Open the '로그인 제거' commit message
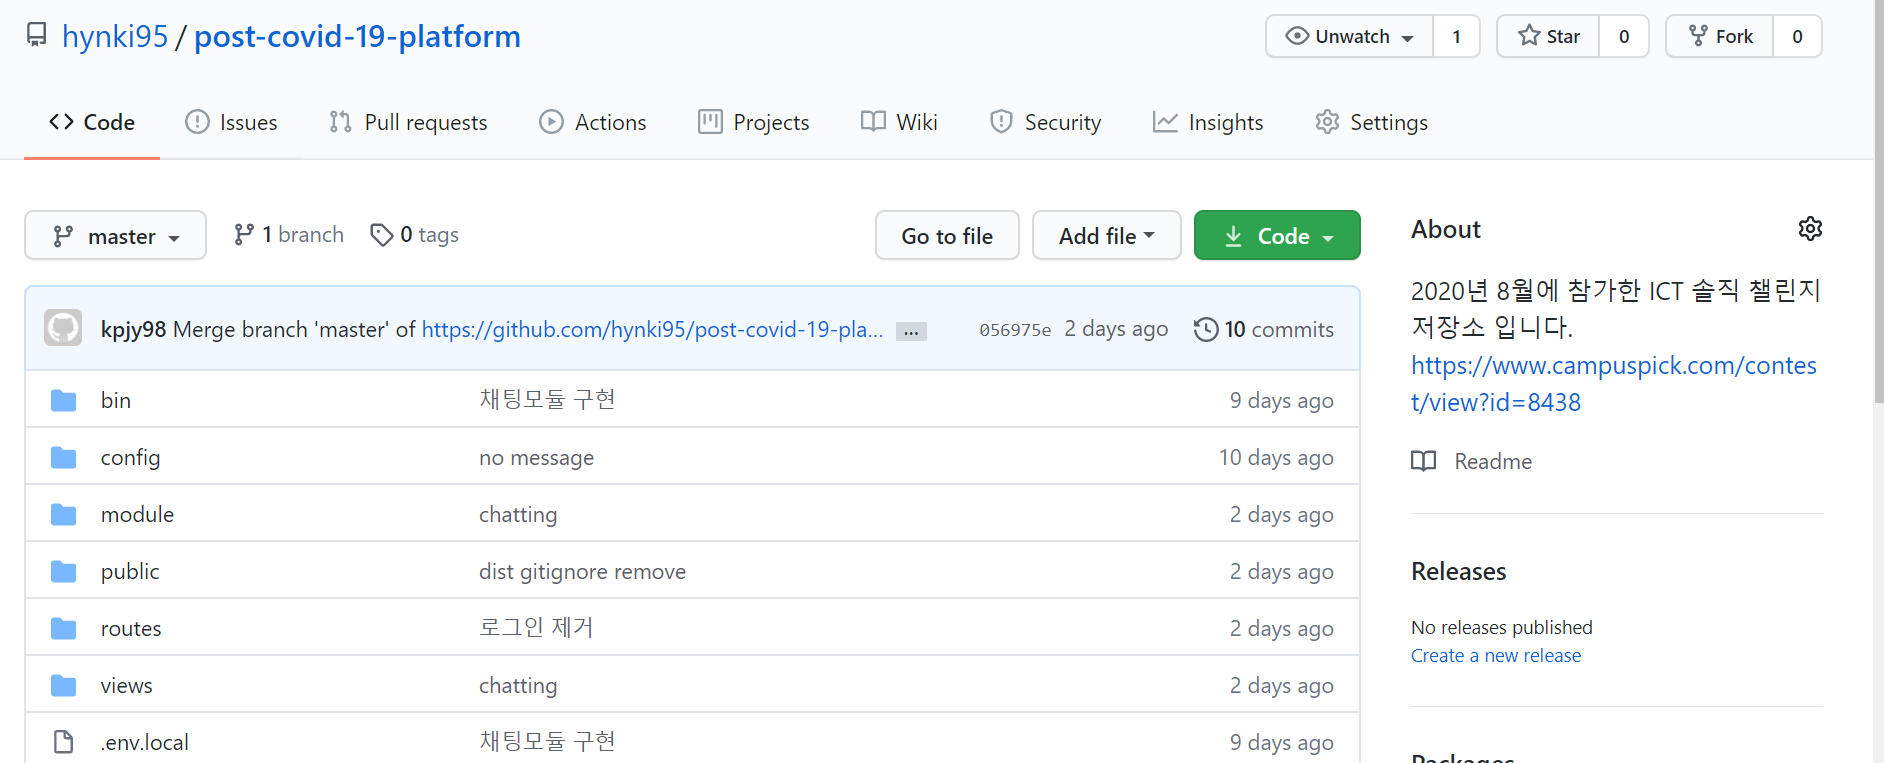This screenshot has height=763, width=1884. pyautogui.click(x=536, y=628)
